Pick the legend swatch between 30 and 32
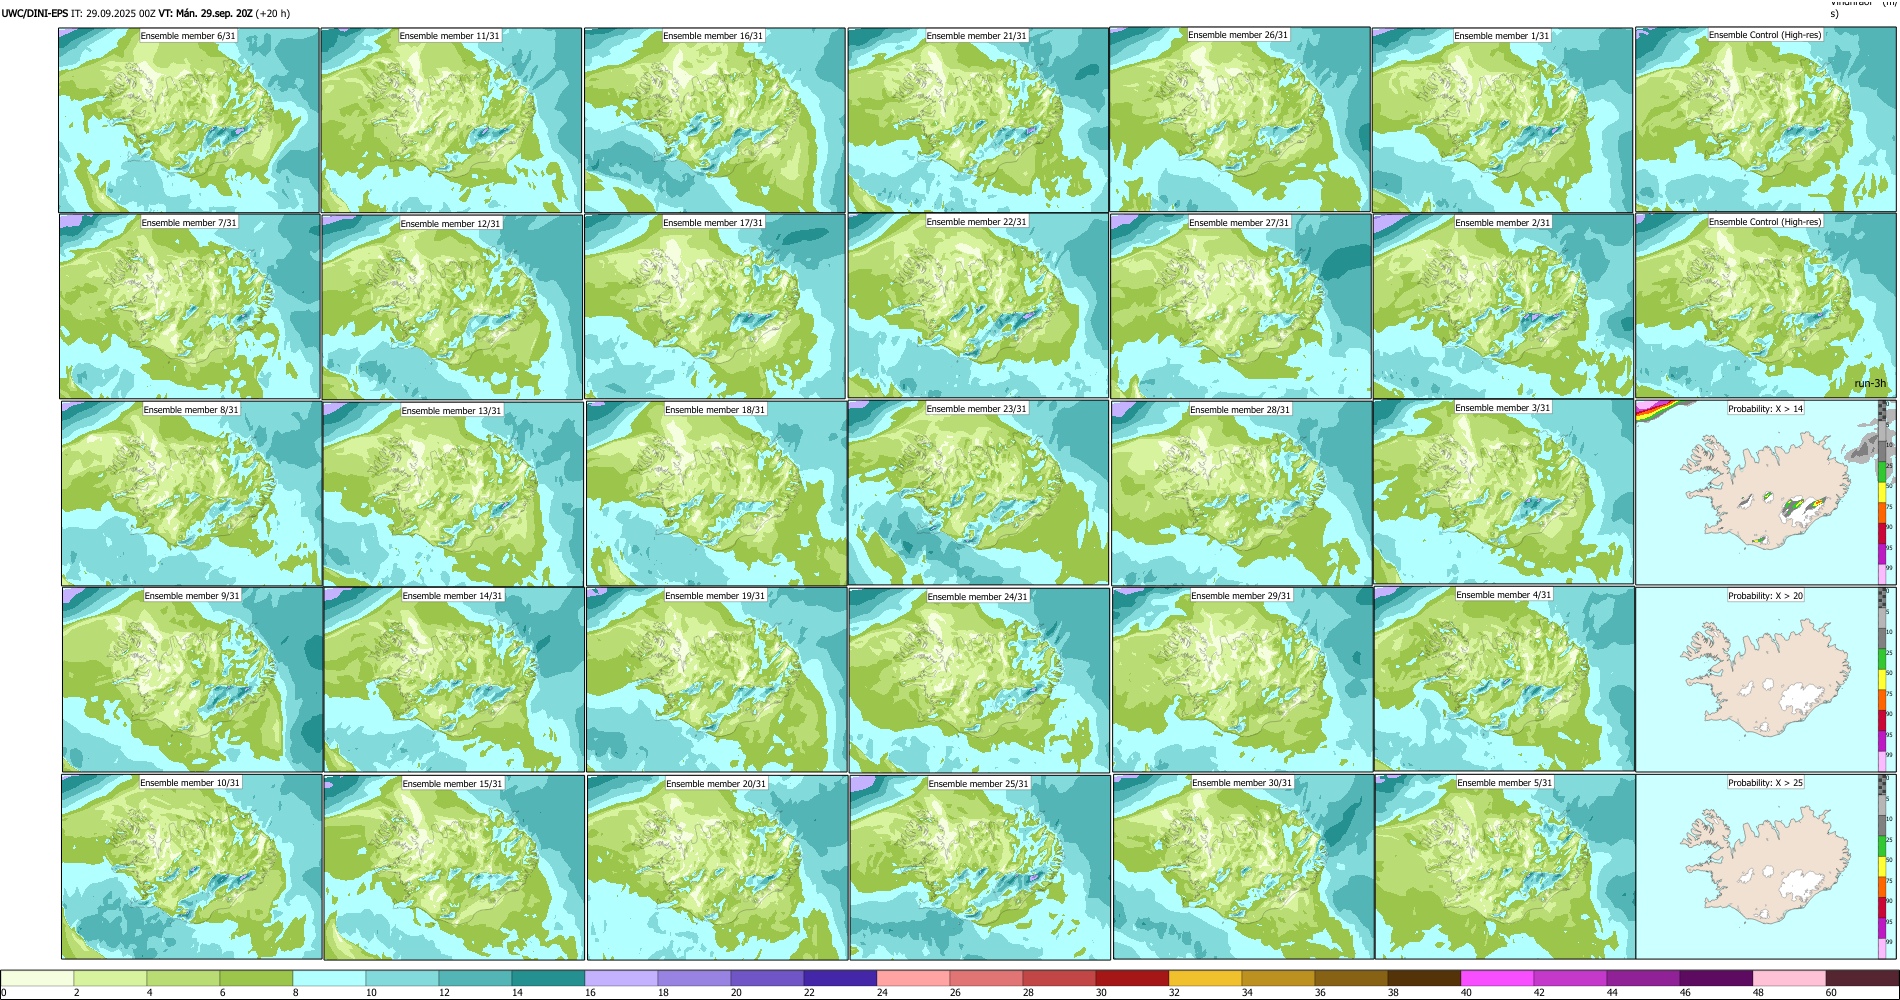 pyautogui.click(x=1132, y=978)
